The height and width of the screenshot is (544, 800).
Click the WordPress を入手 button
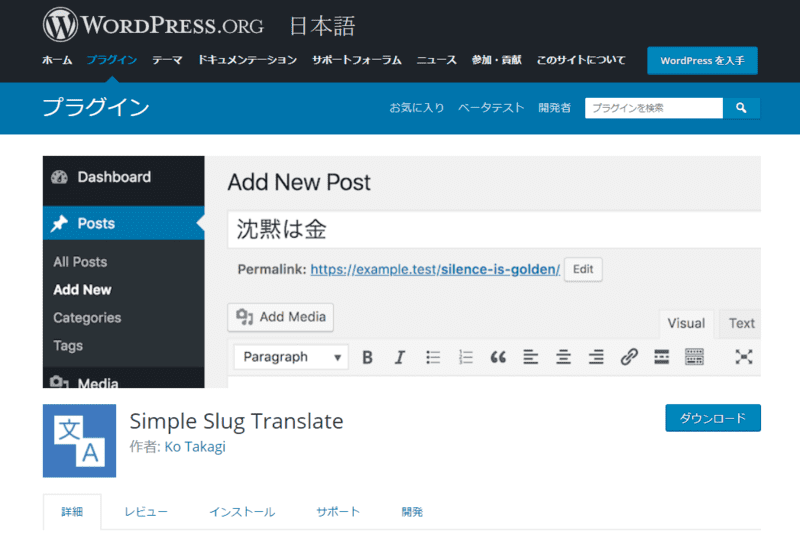click(703, 61)
